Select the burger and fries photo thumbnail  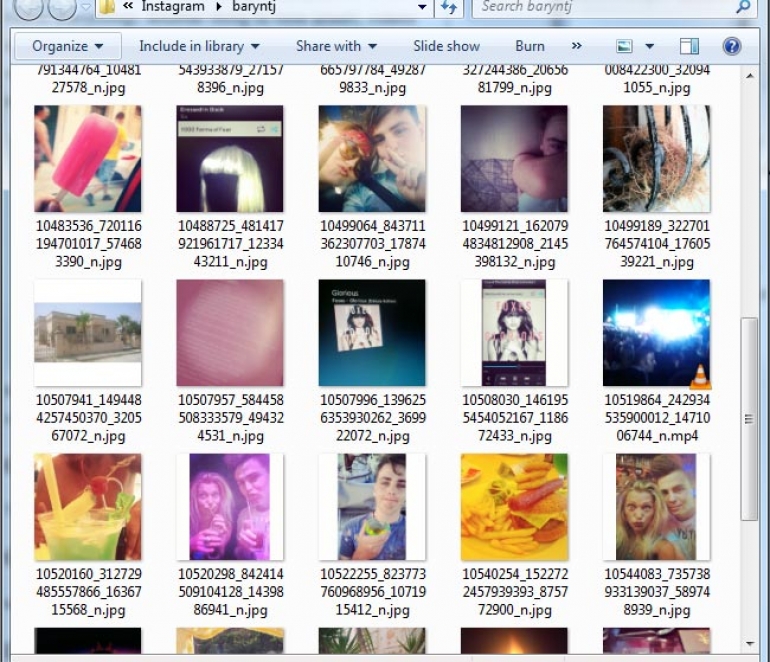click(514, 507)
